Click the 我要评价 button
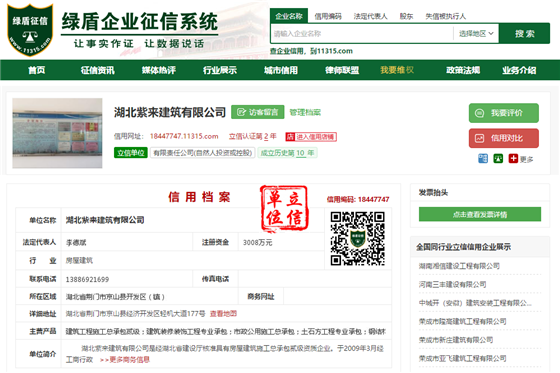 (504, 113)
